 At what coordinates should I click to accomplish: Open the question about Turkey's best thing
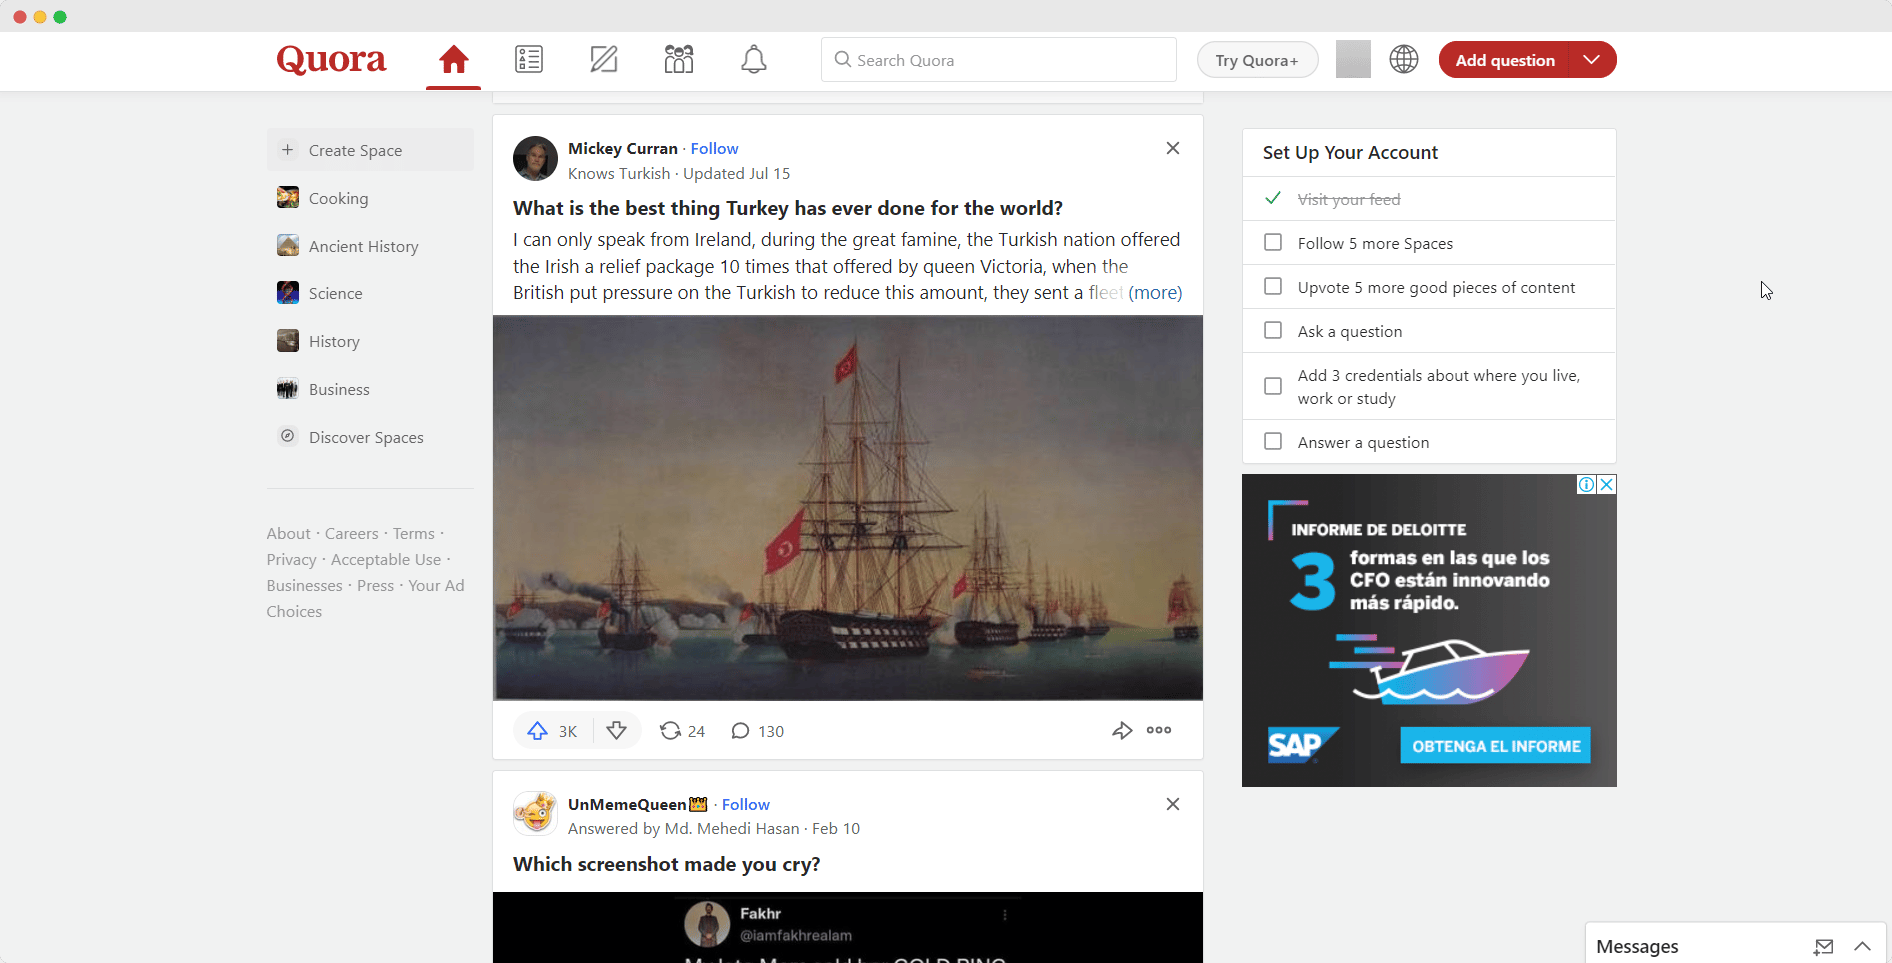[788, 208]
